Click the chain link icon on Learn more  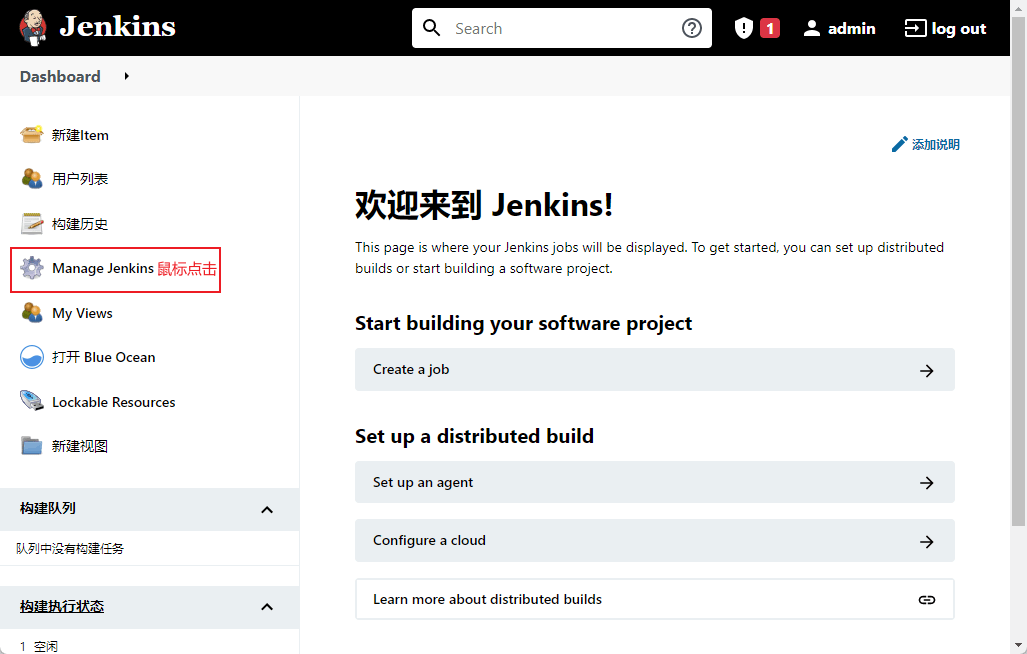coord(926,600)
